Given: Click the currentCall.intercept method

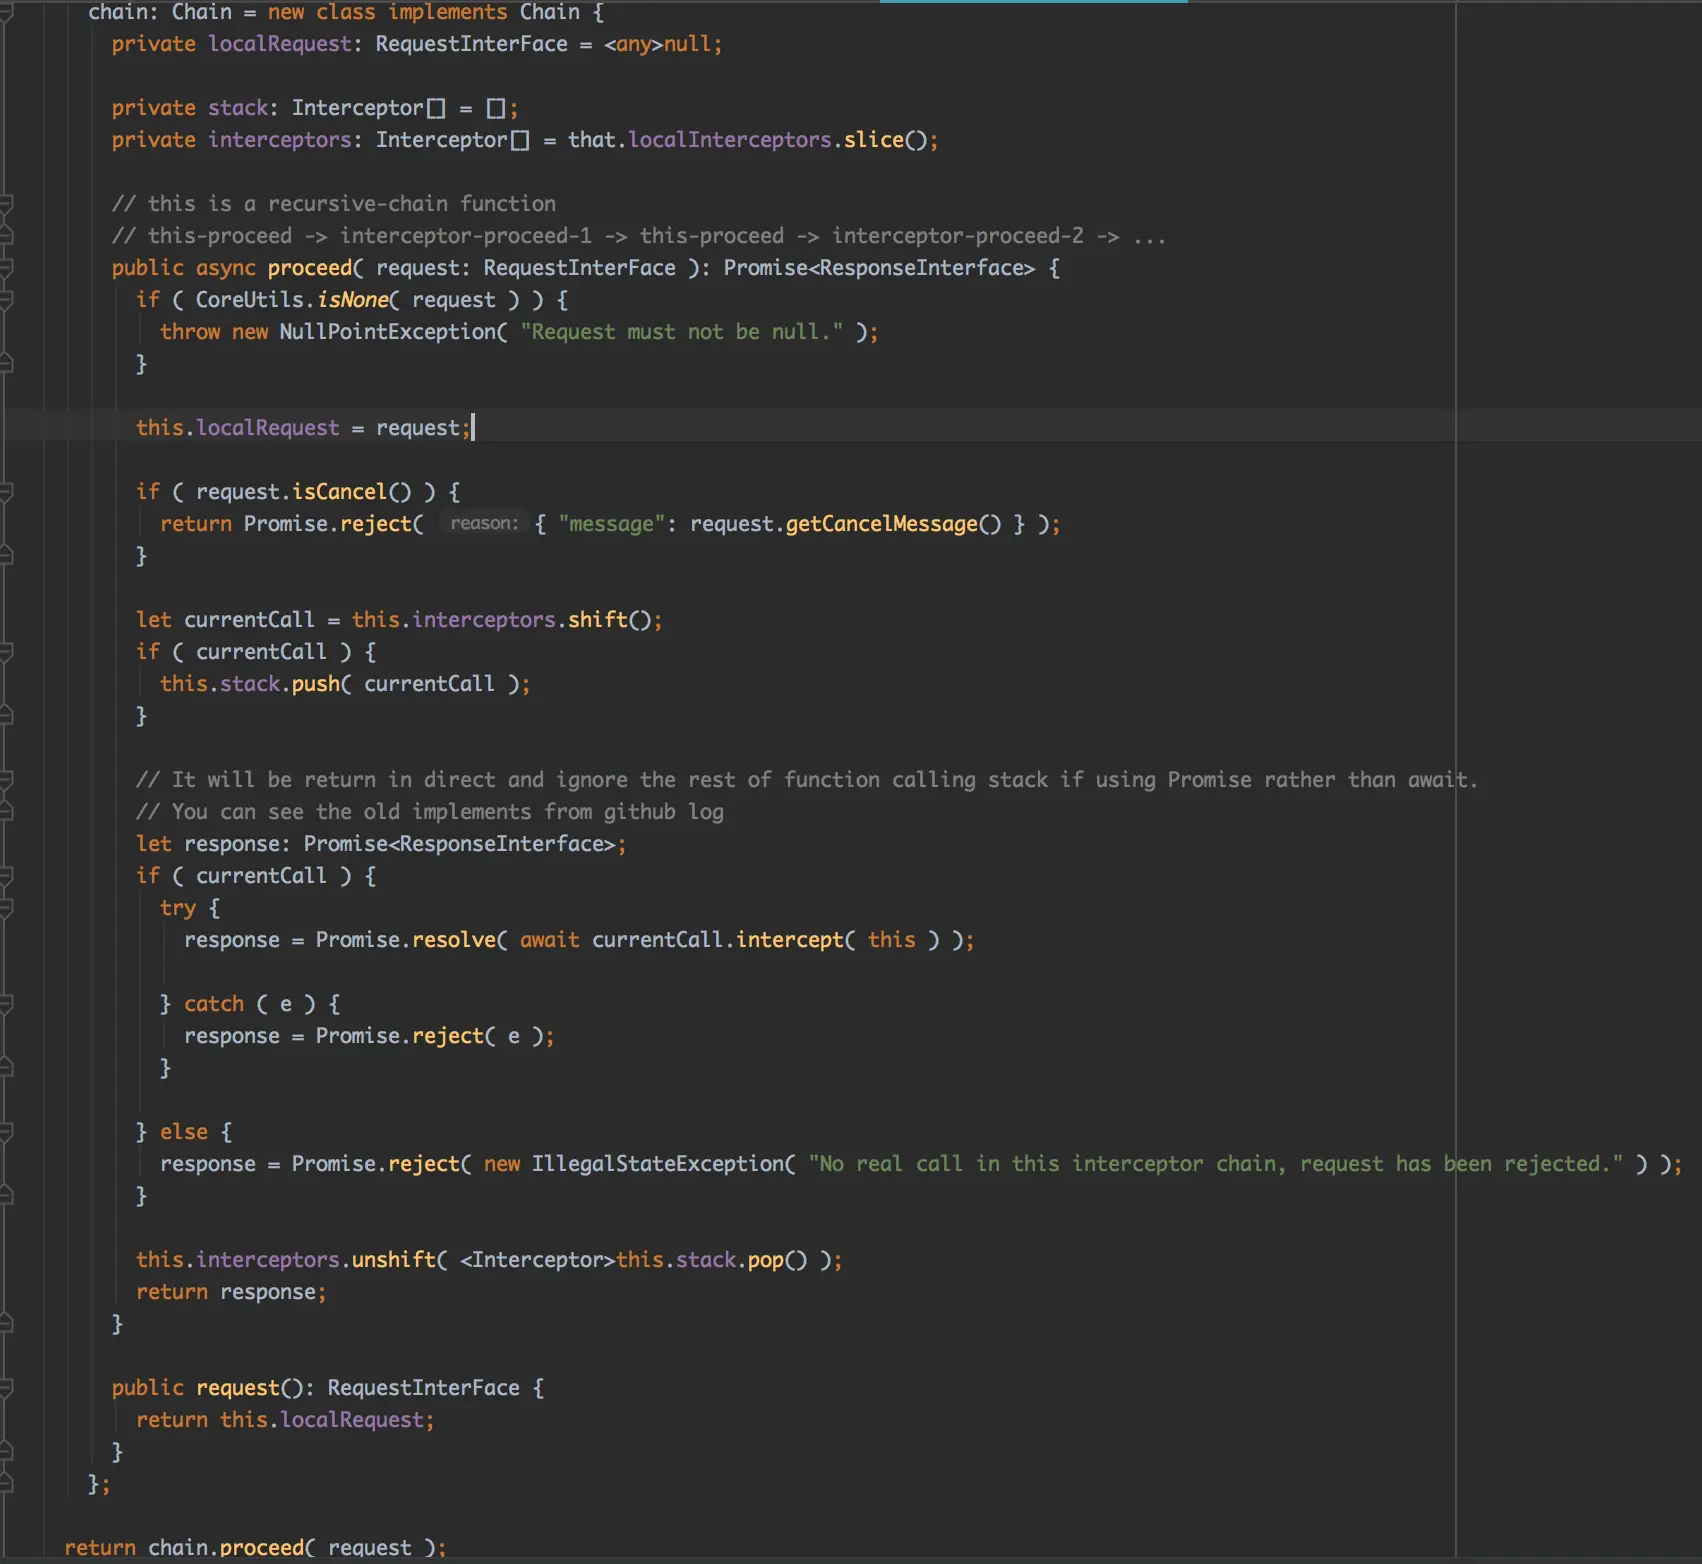Looking at the screenshot, I should pyautogui.click(x=790, y=939).
